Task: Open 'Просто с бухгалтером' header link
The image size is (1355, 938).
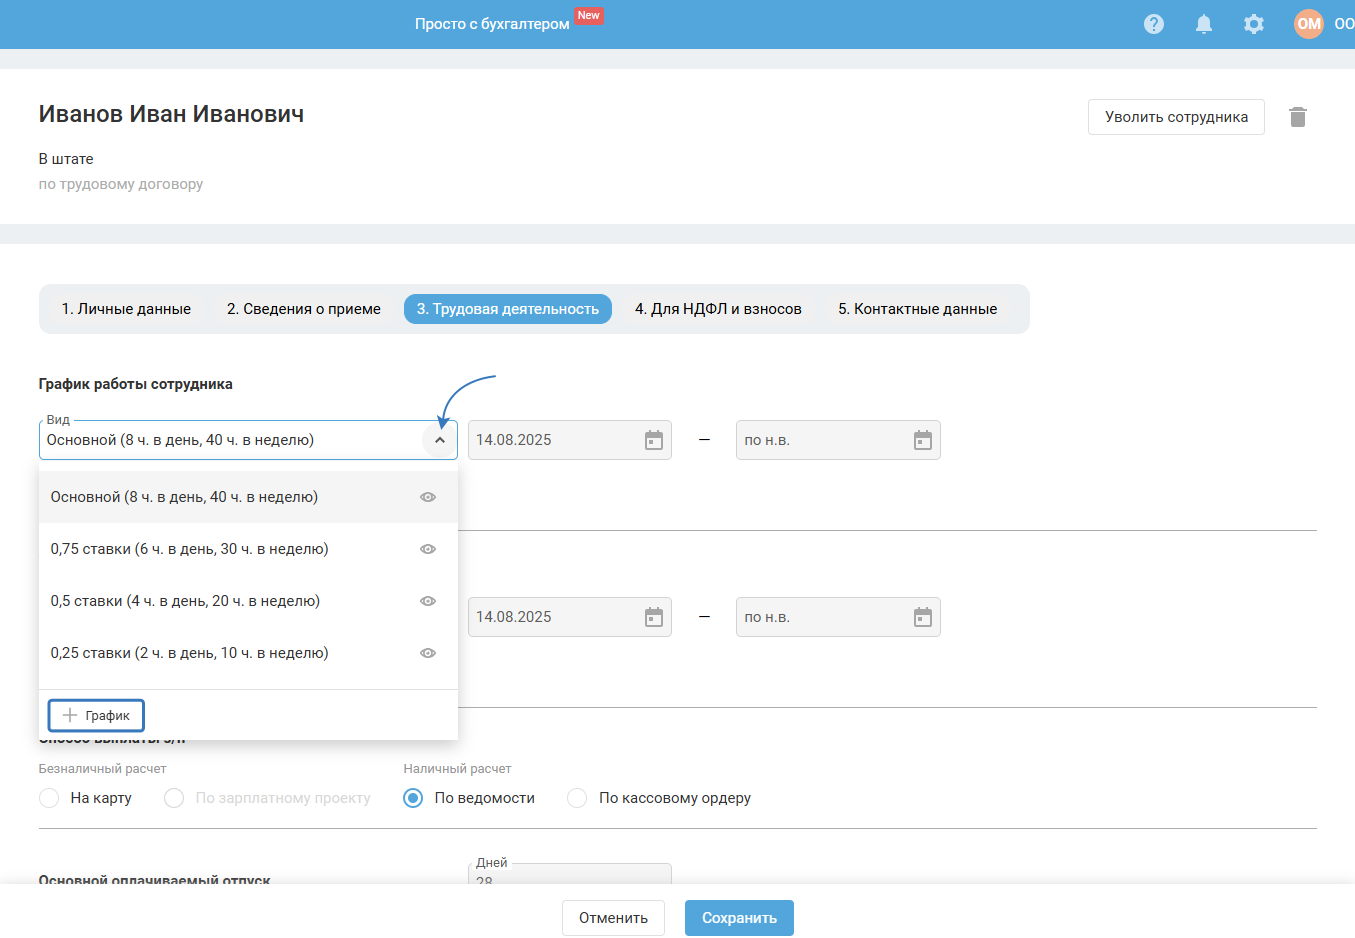Action: 492,24
